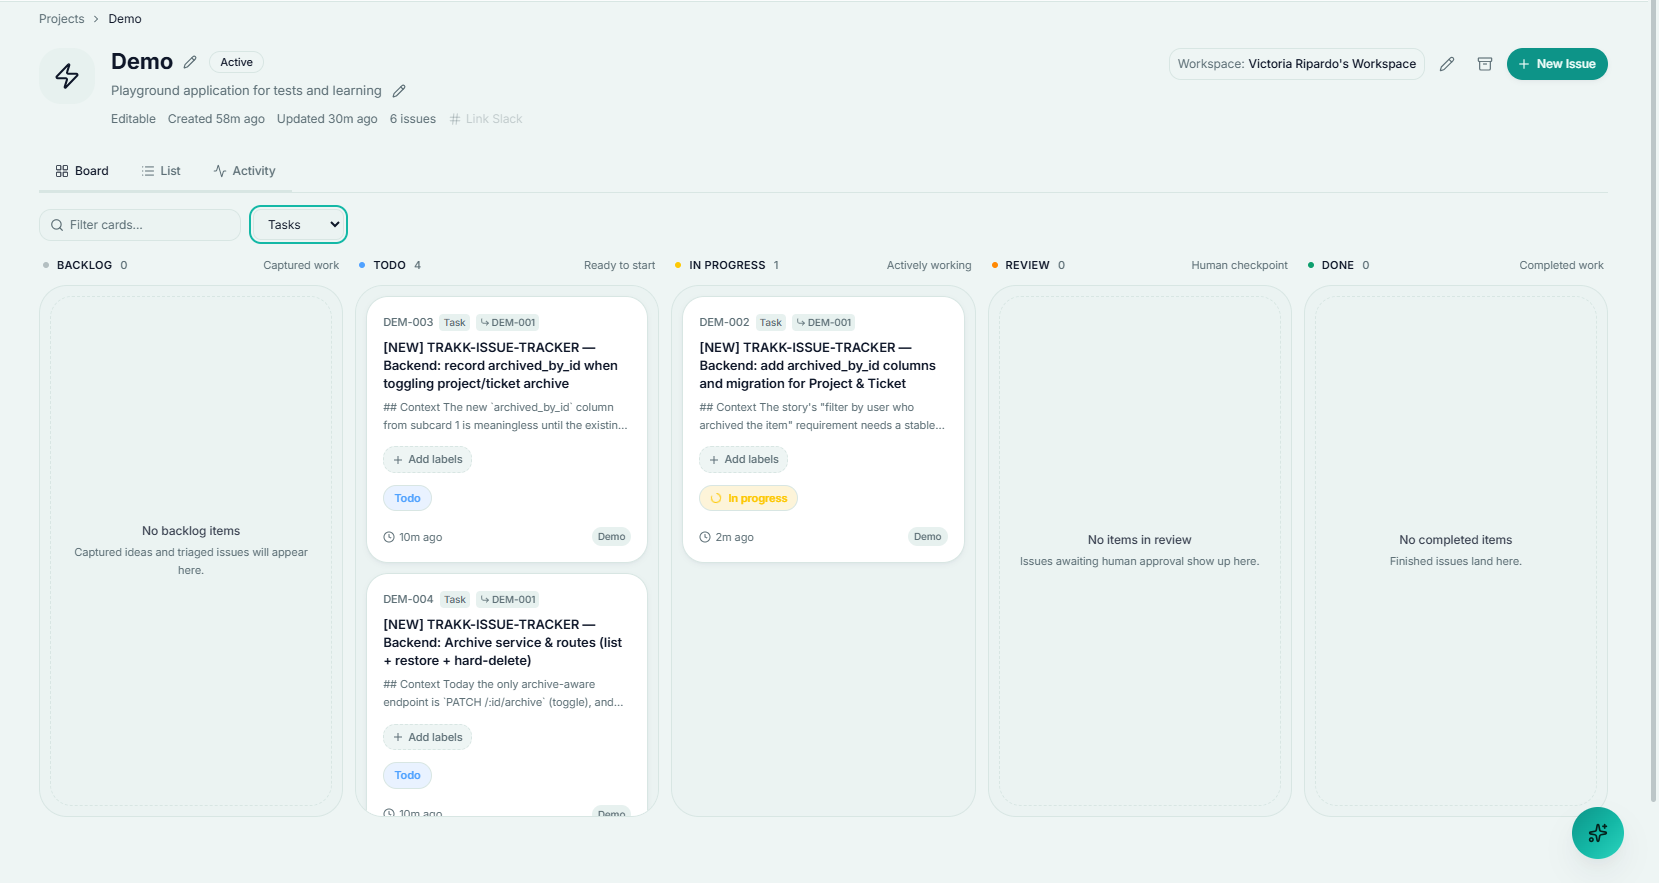Viewport: 1659px width, 883px height.
Task: Click the TODO column header
Action: tap(389, 265)
